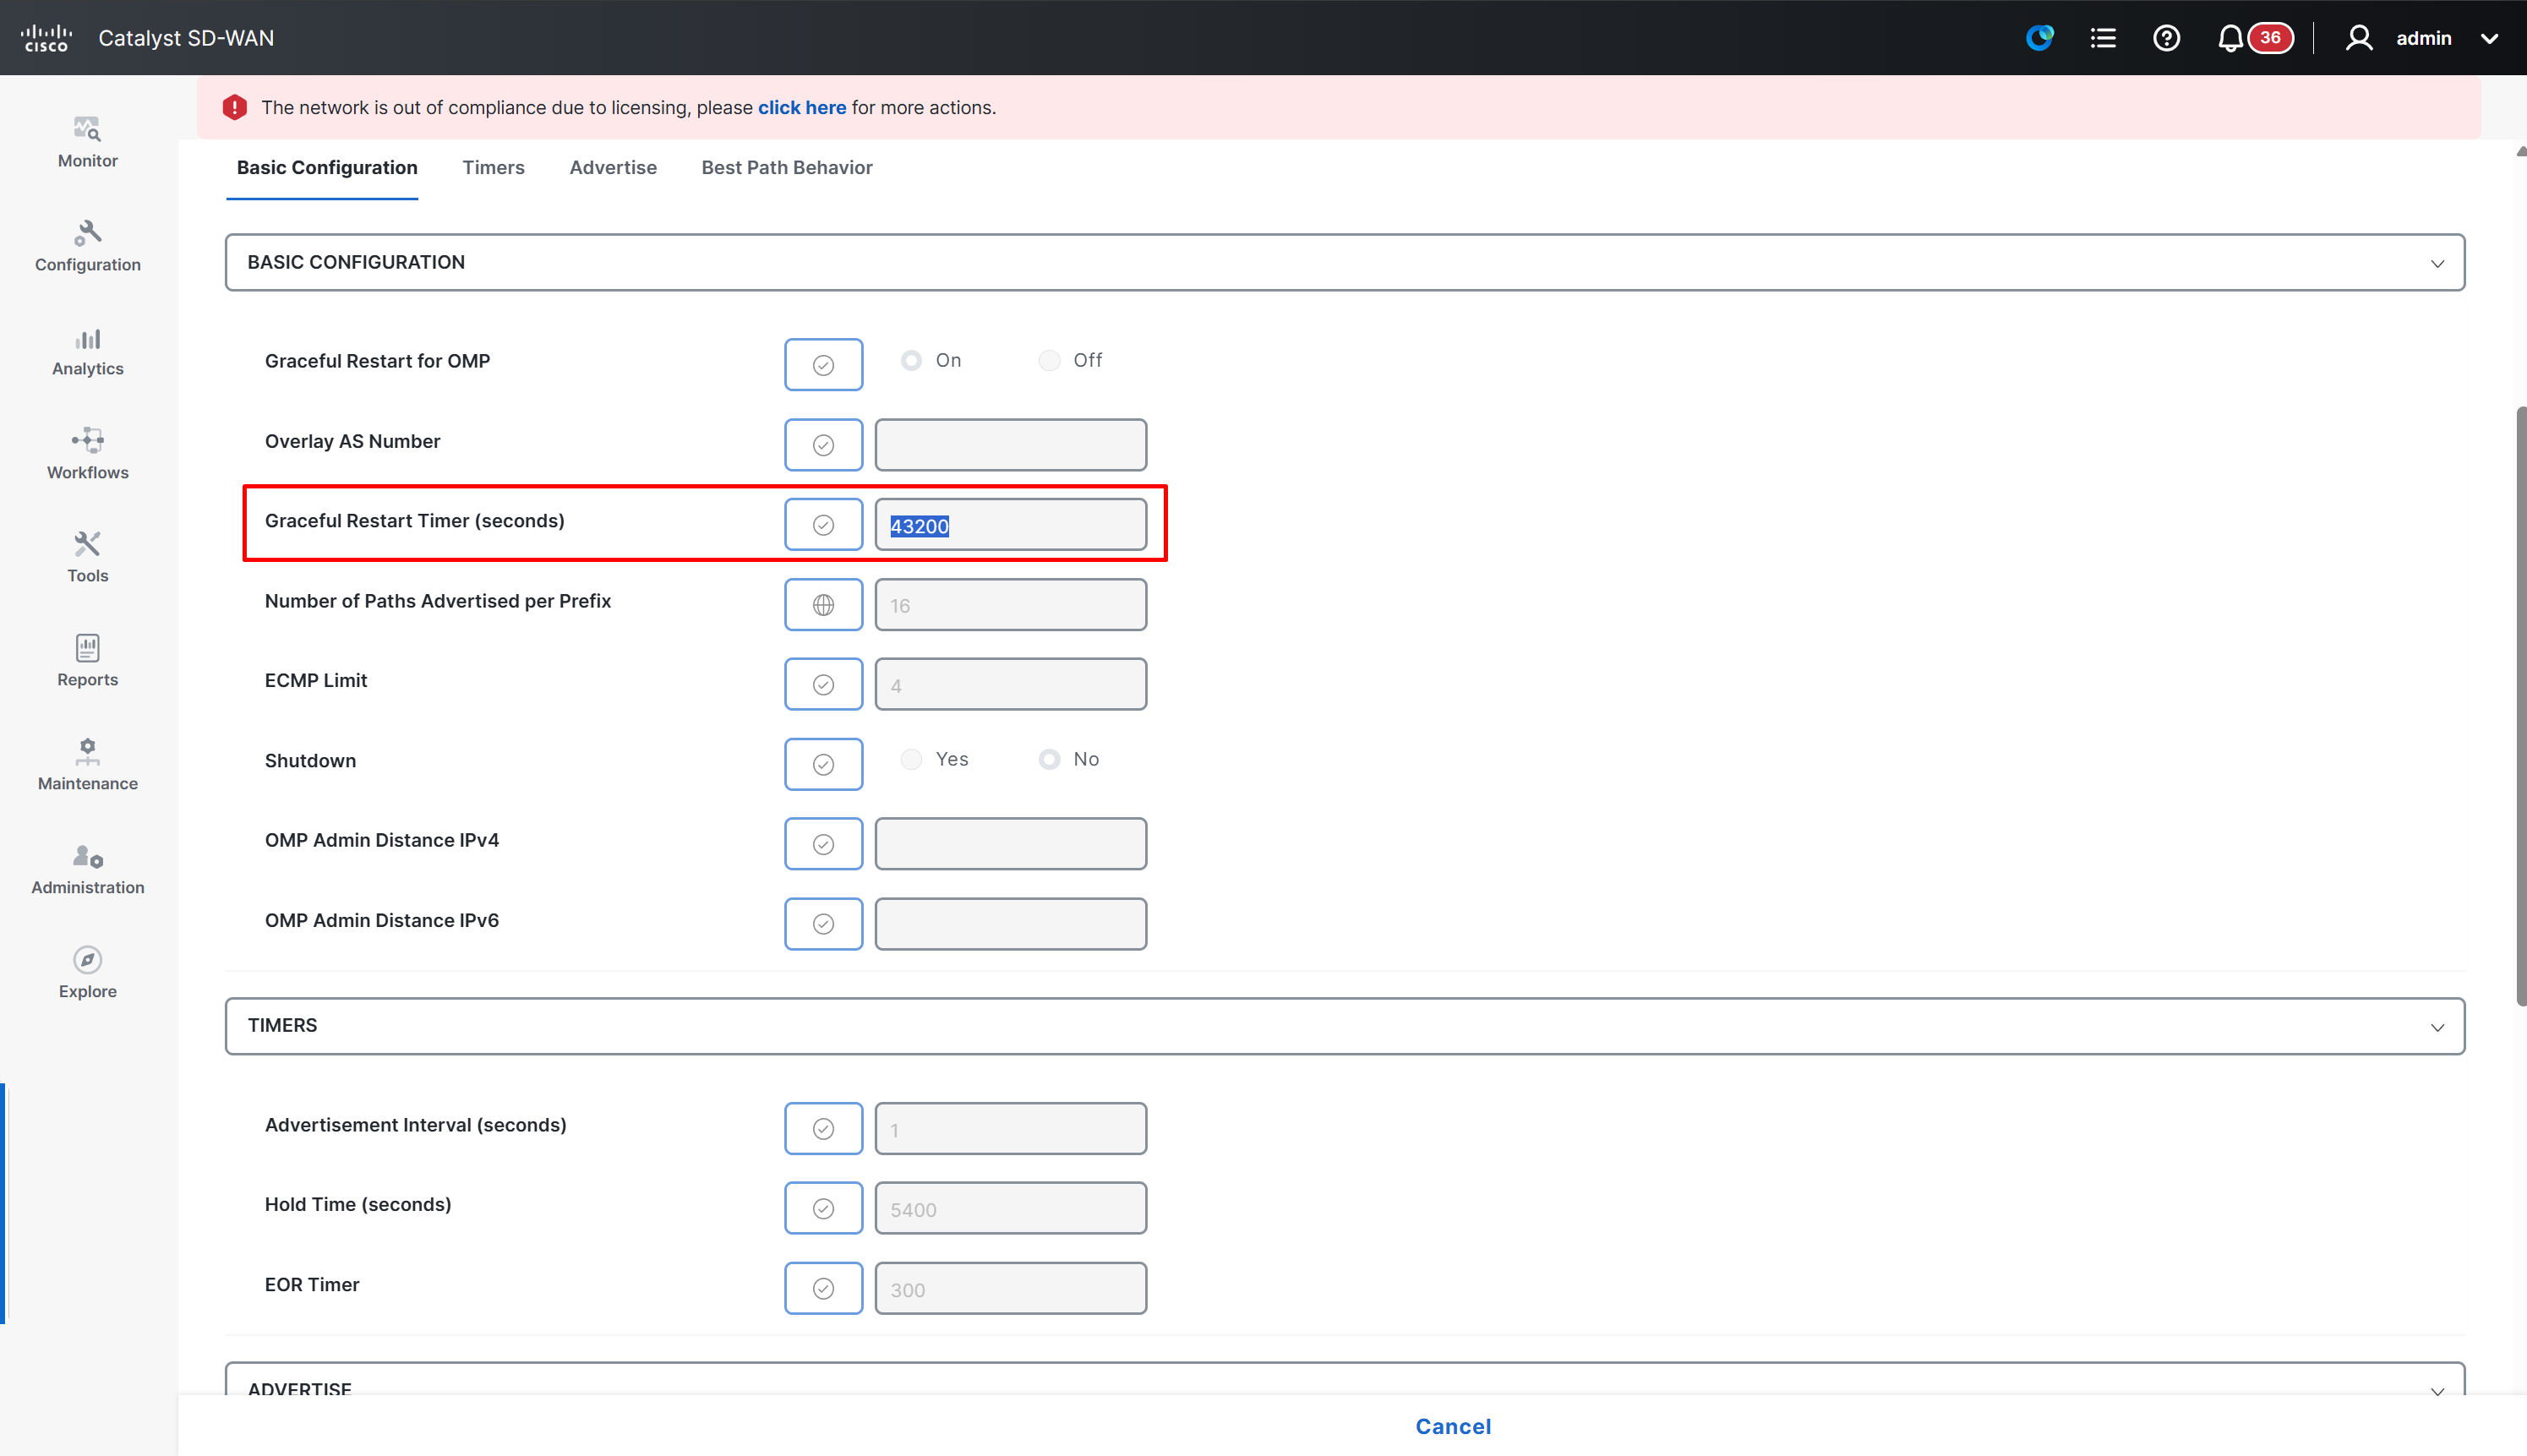The height and width of the screenshot is (1456, 2527).
Task: Click the admin username label
Action: [x=2424, y=38]
